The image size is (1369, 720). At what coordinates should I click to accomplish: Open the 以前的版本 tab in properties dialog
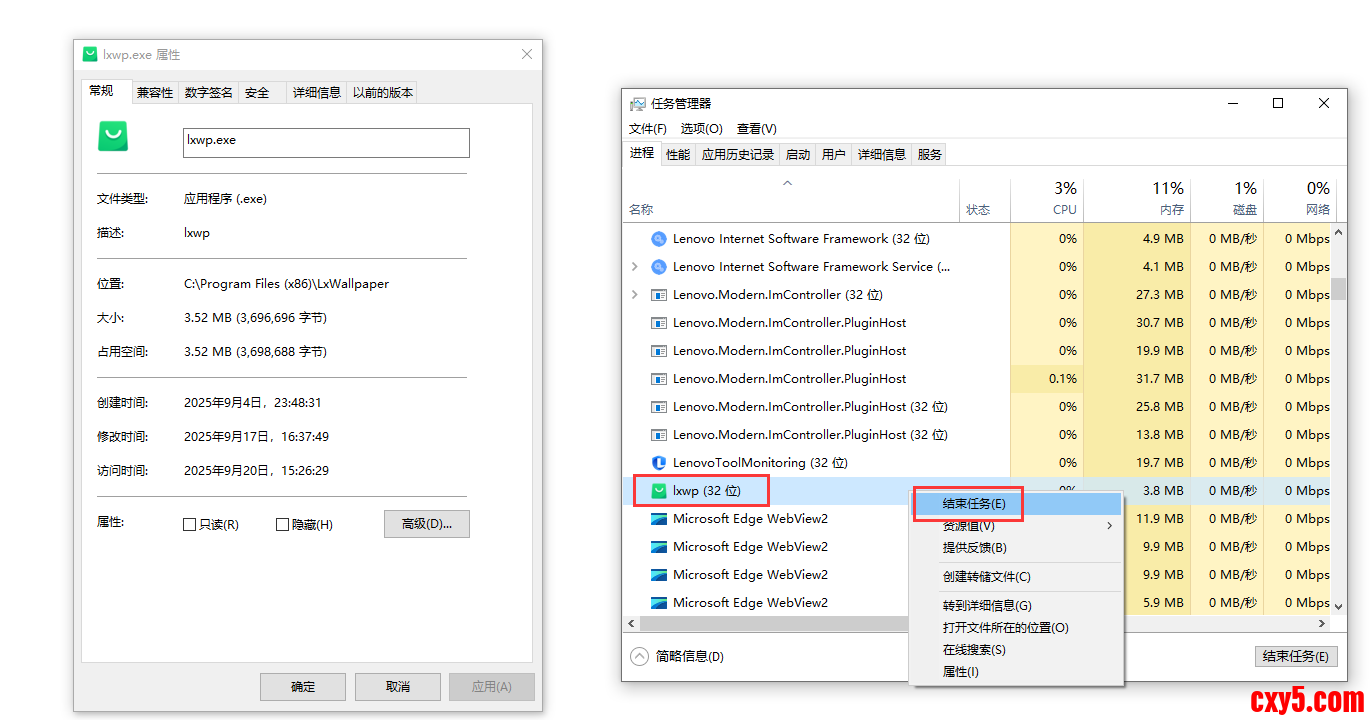point(383,93)
